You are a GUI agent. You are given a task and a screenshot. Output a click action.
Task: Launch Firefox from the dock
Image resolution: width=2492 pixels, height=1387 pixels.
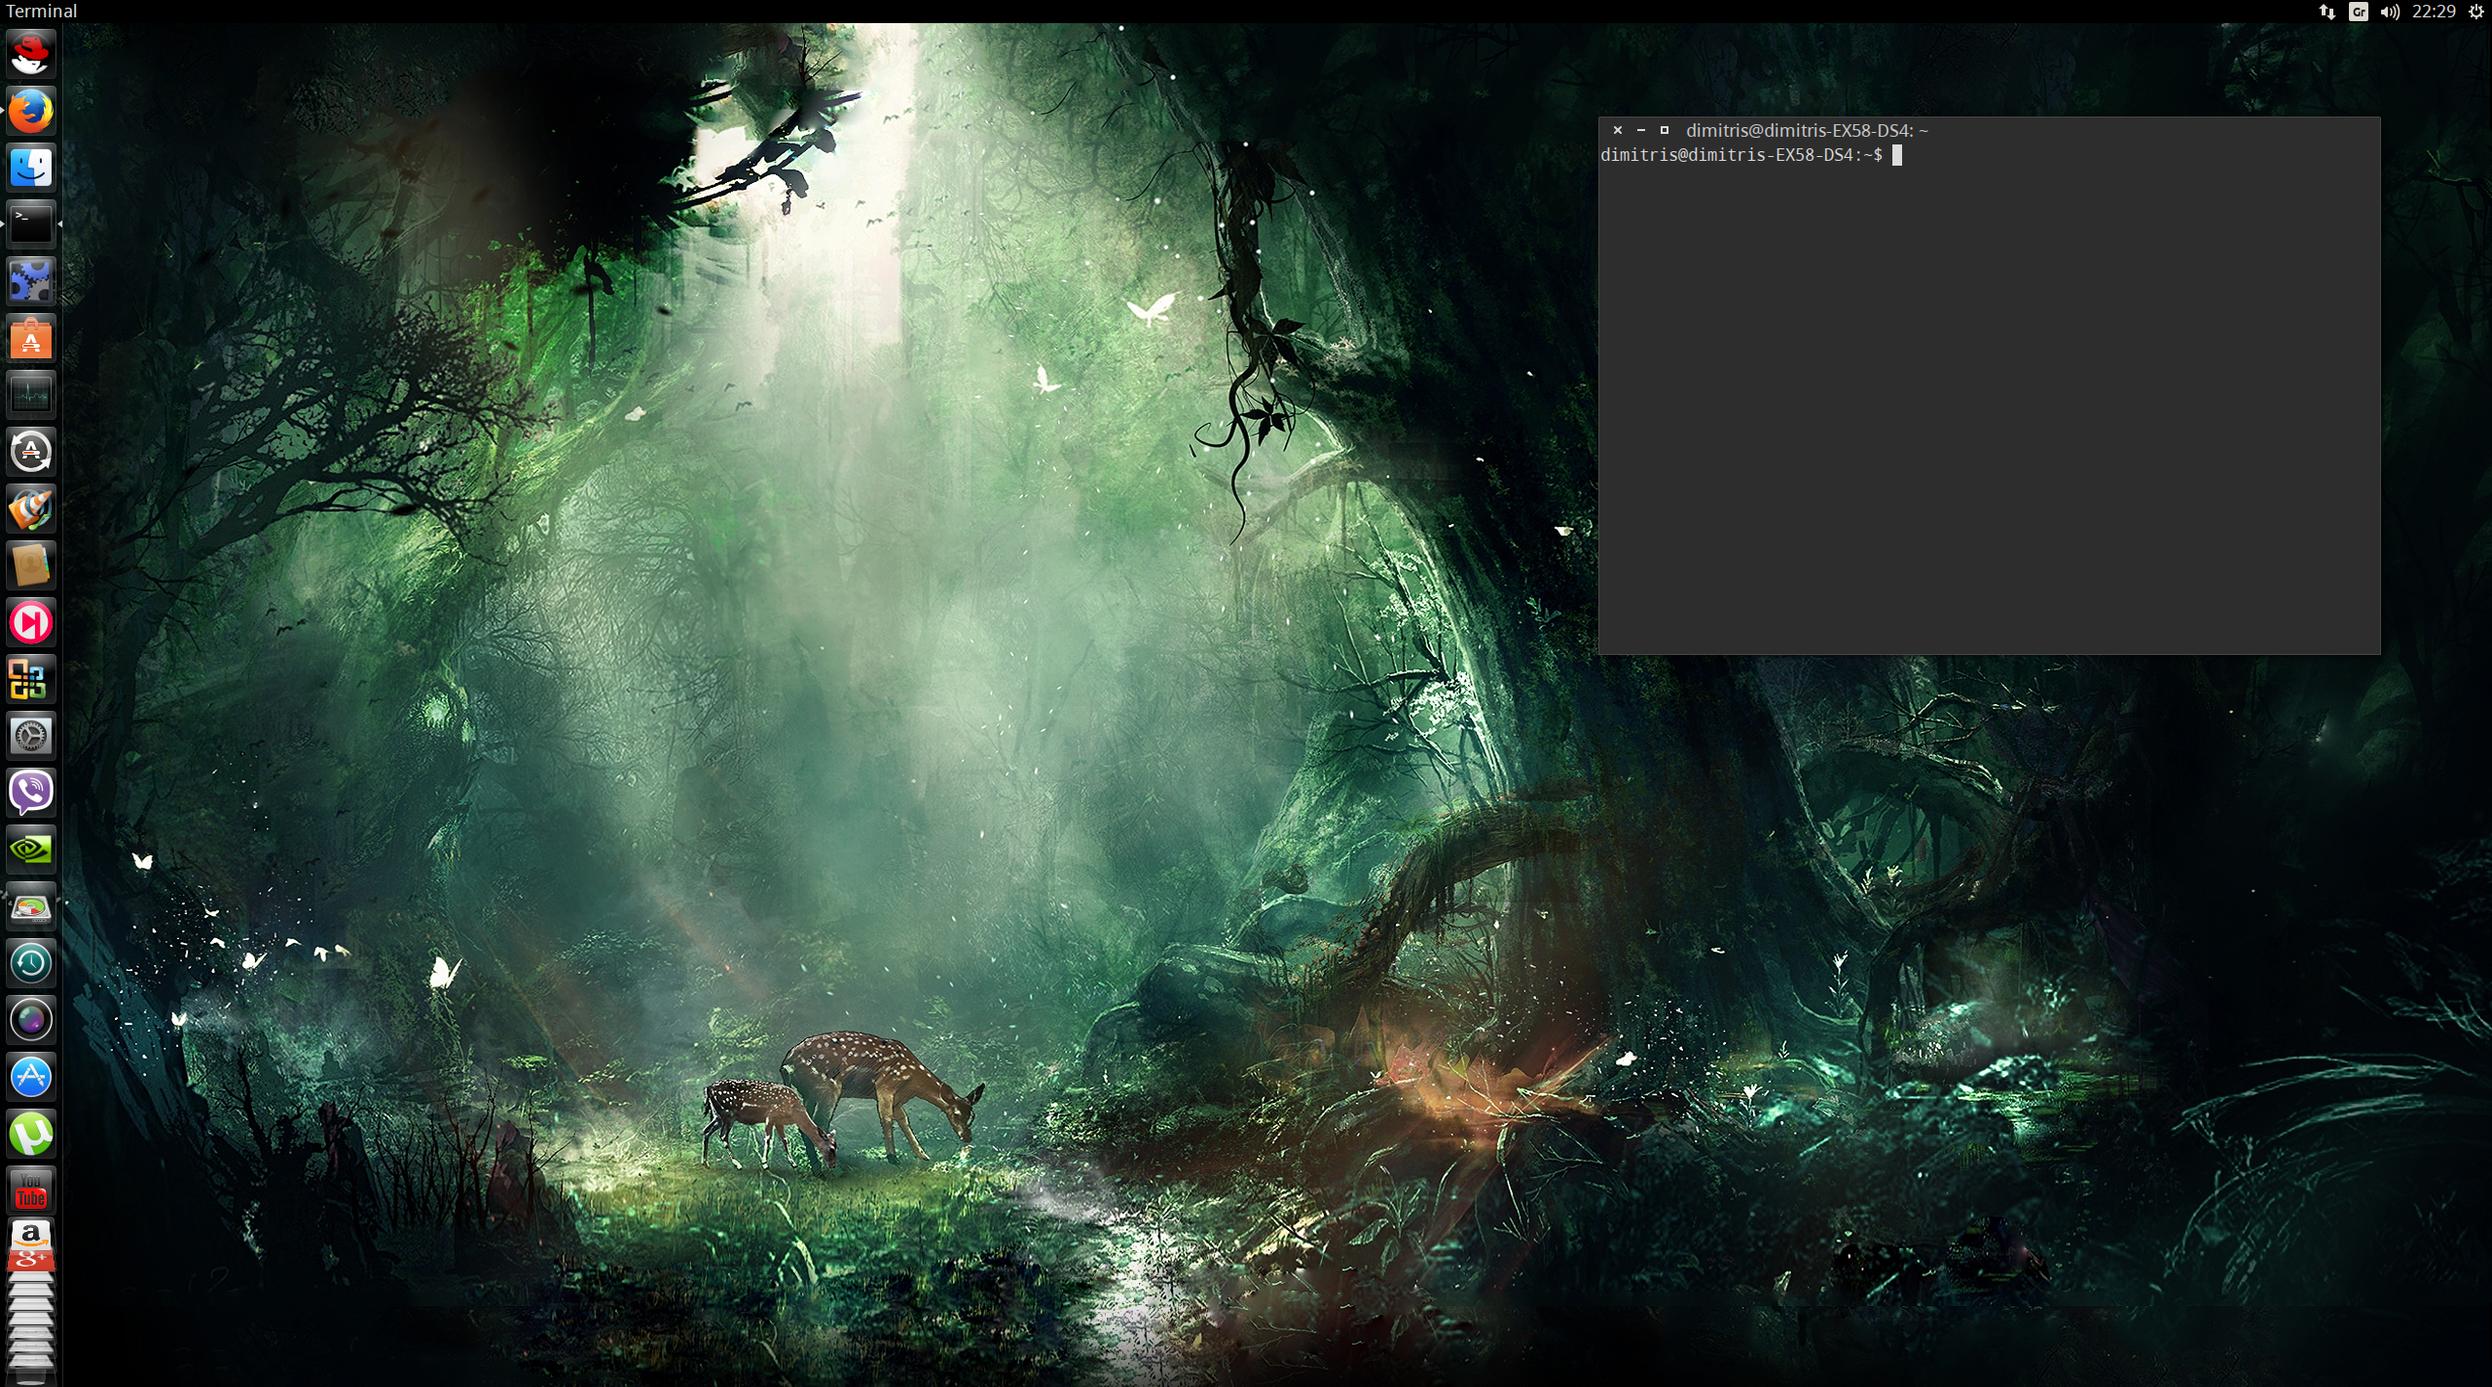[31, 111]
